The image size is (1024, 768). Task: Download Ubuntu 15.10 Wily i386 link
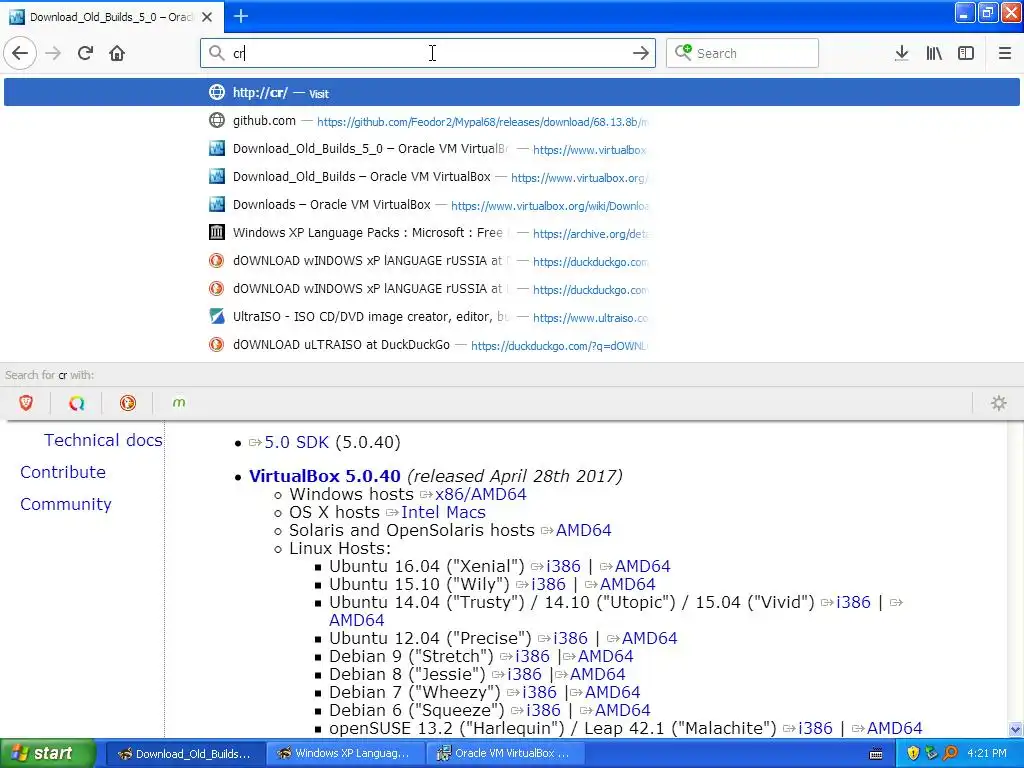548,584
